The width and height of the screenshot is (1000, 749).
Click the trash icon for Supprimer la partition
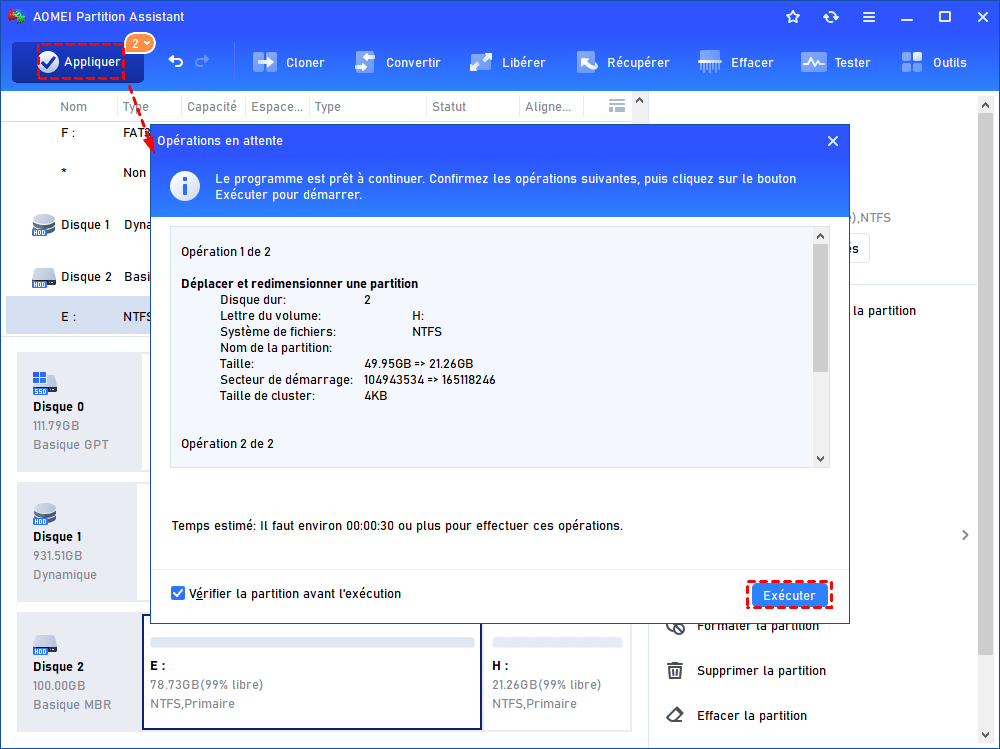click(675, 671)
